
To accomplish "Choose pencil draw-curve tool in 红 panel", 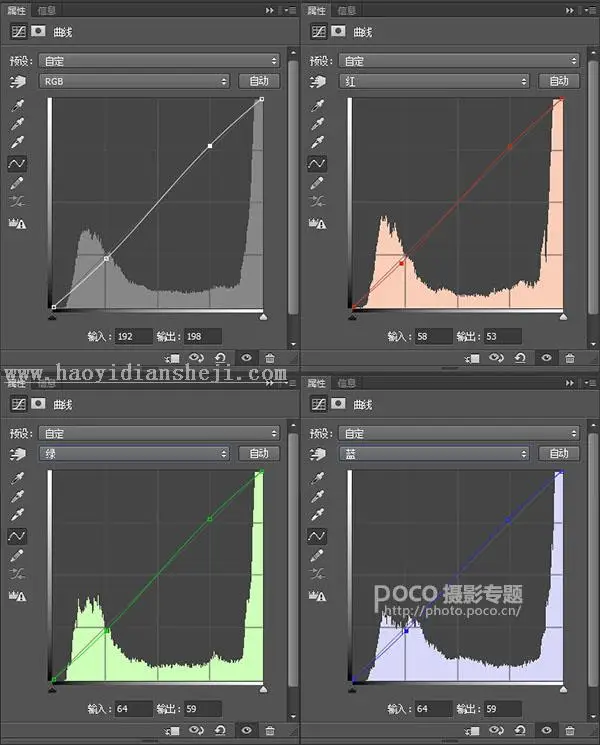I will [317, 182].
